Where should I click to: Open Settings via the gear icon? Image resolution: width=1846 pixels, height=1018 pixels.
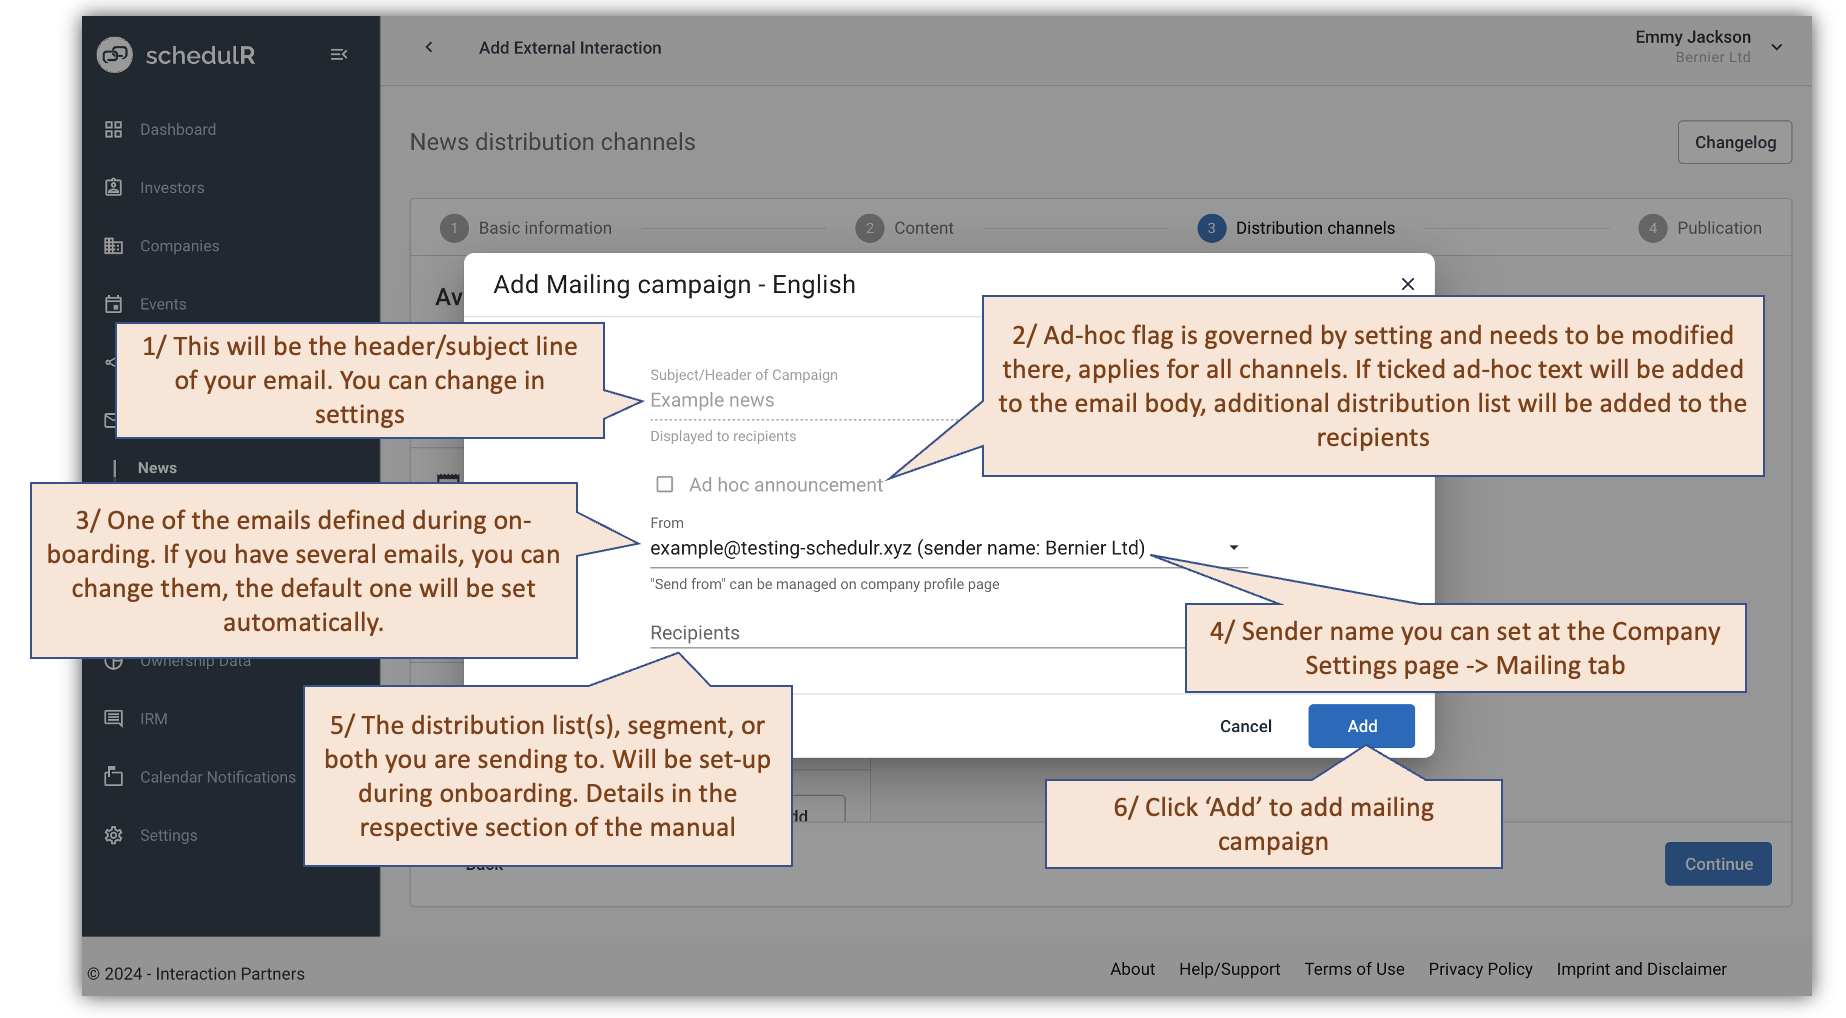113,835
